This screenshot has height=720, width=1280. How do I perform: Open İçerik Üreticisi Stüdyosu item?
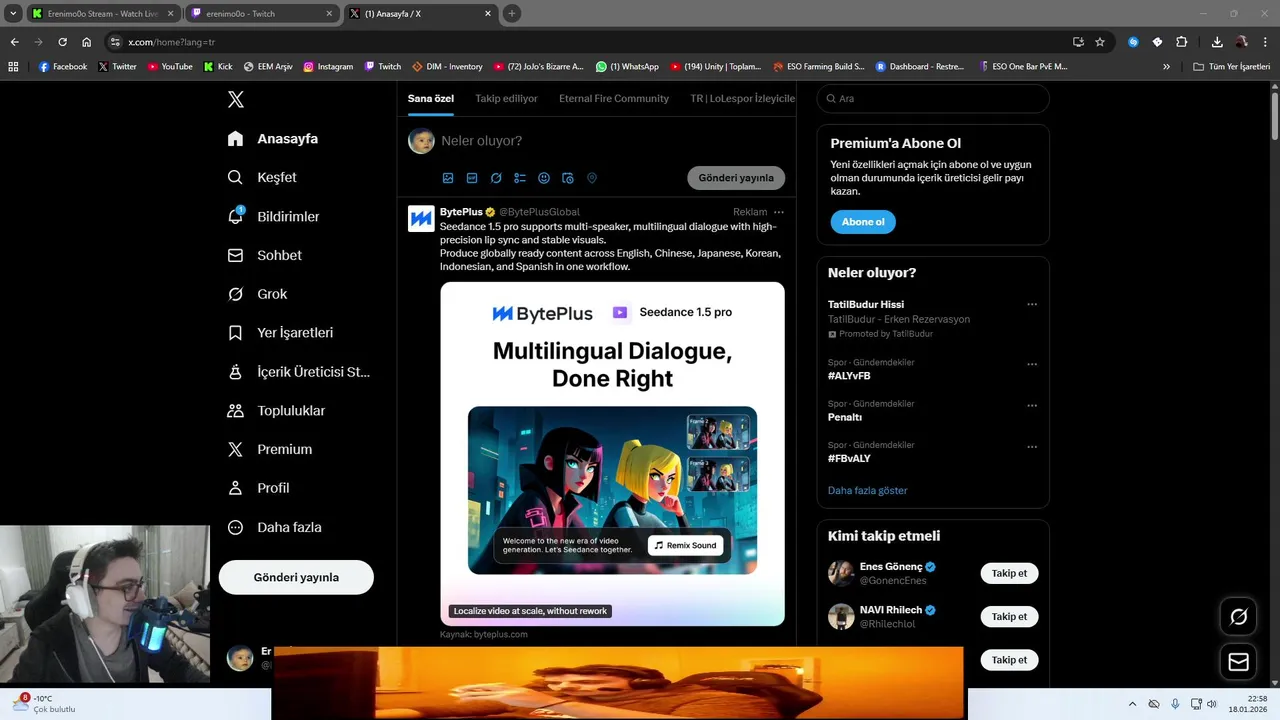click(299, 371)
